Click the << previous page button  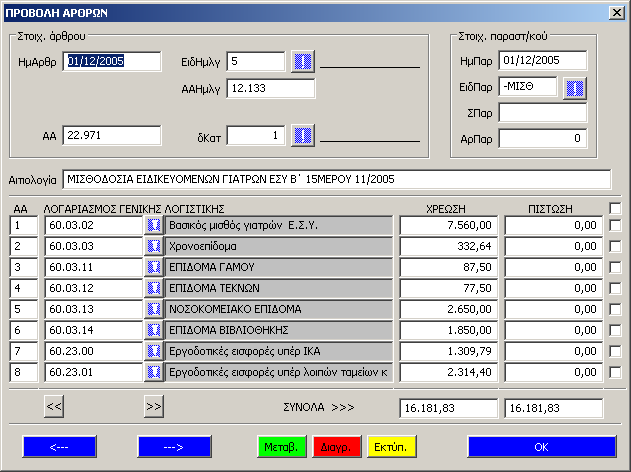point(54,406)
